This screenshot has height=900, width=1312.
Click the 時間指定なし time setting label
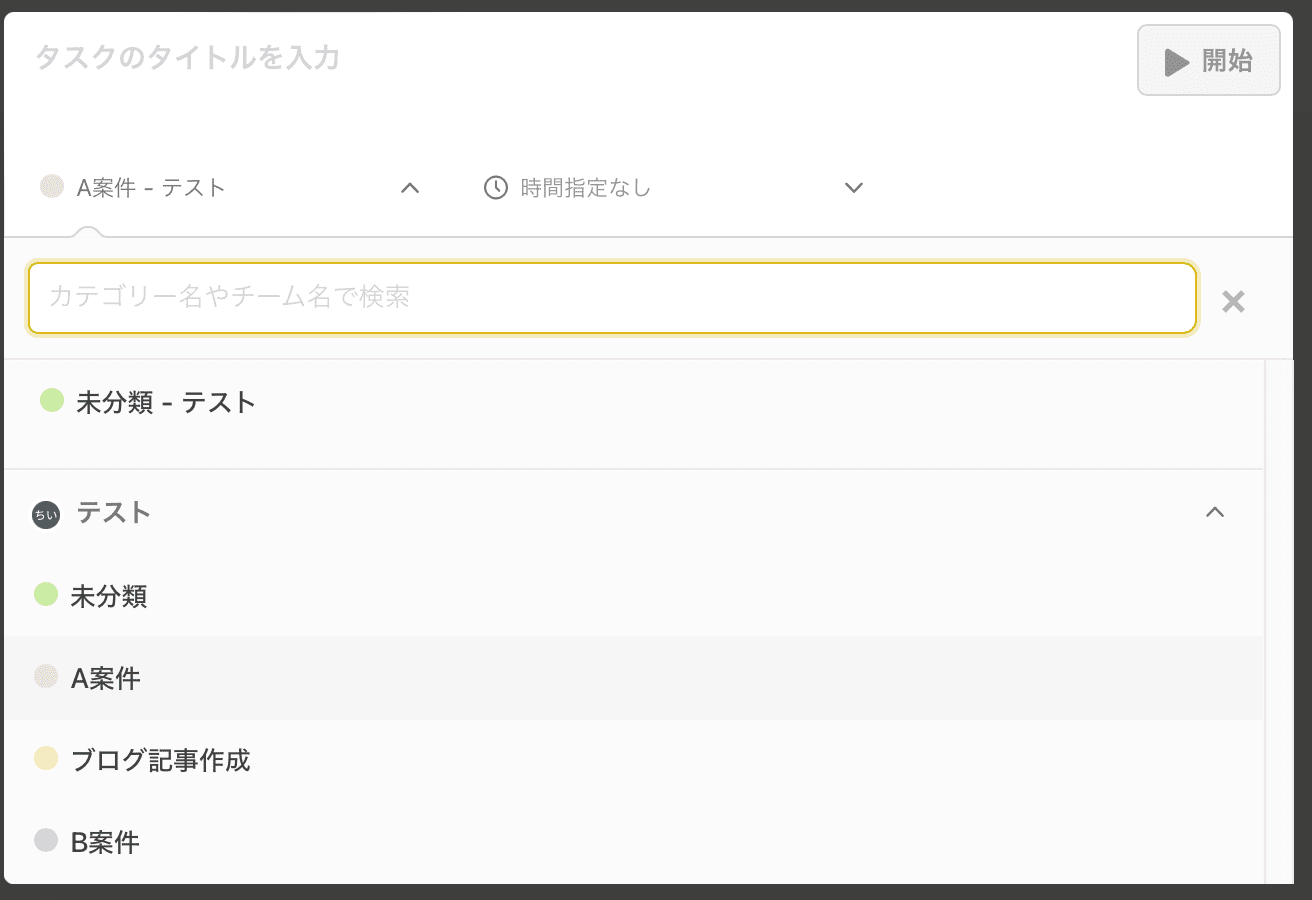[586, 188]
